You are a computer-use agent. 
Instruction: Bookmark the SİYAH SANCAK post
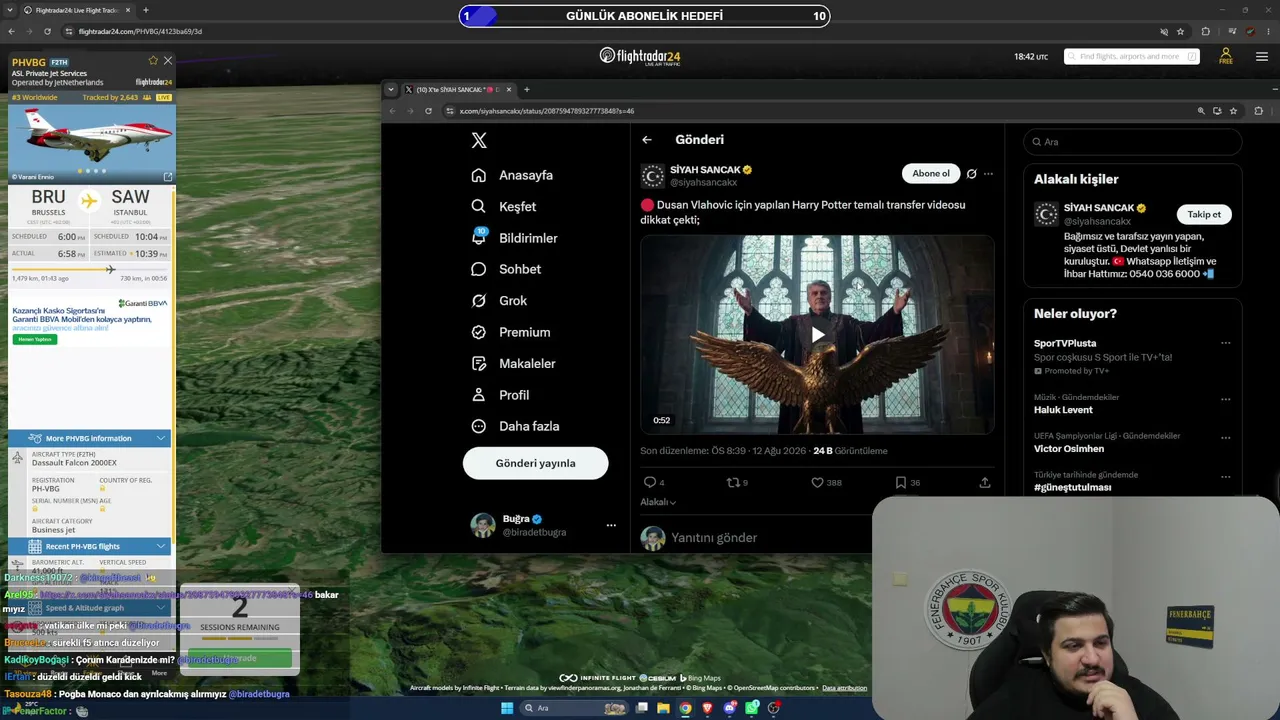(901, 482)
